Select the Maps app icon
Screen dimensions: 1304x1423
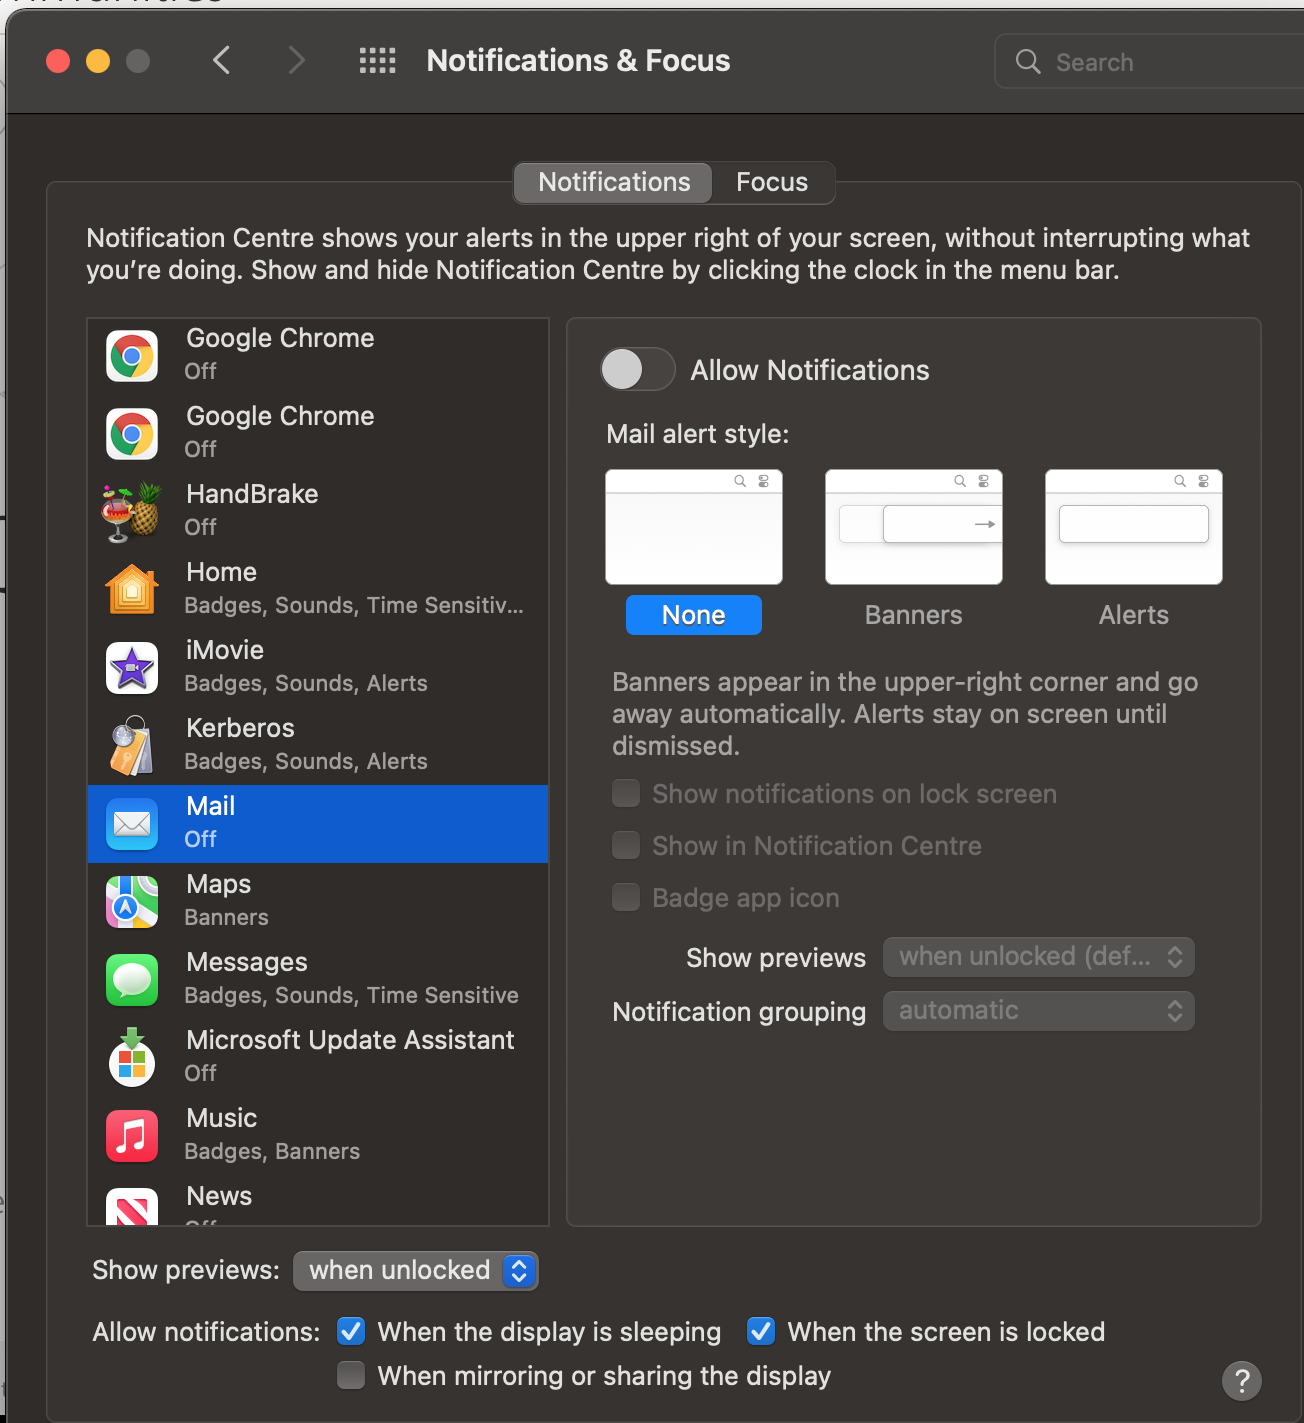pyautogui.click(x=132, y=902)
